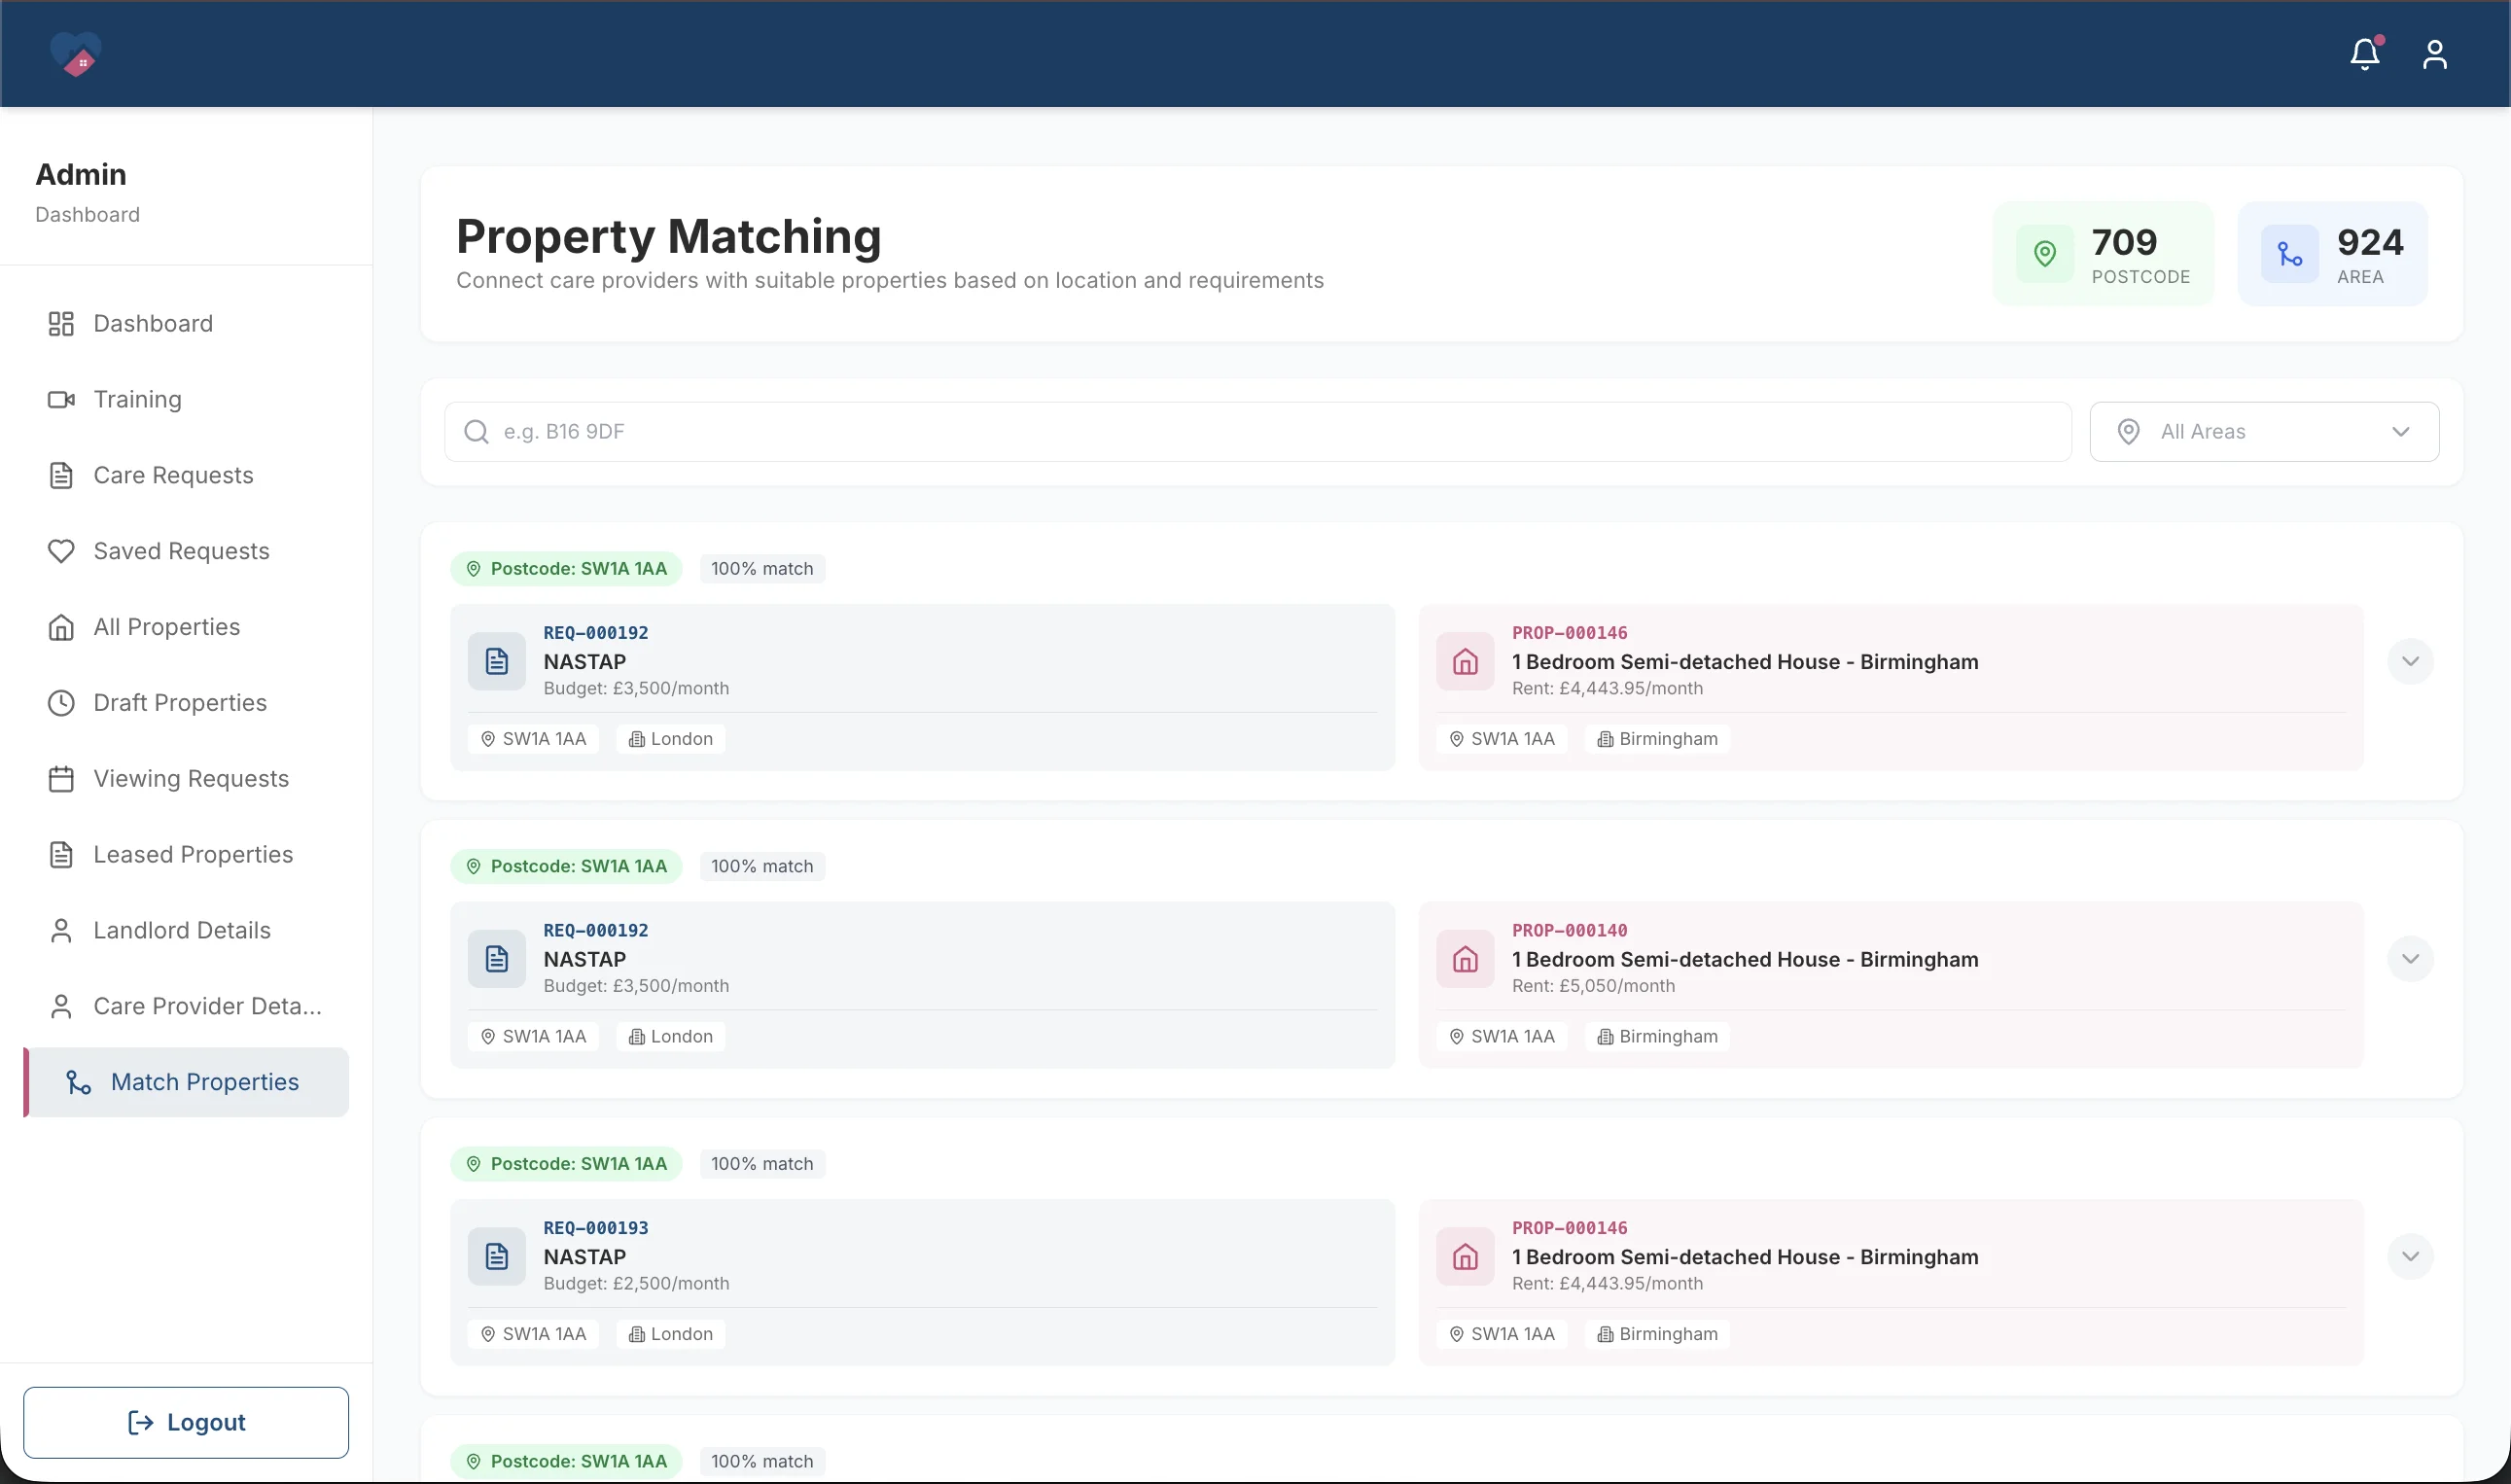2511x1484 pixels.
Task: Click the Admin title in sidebar
Action: tap(81, 174)
